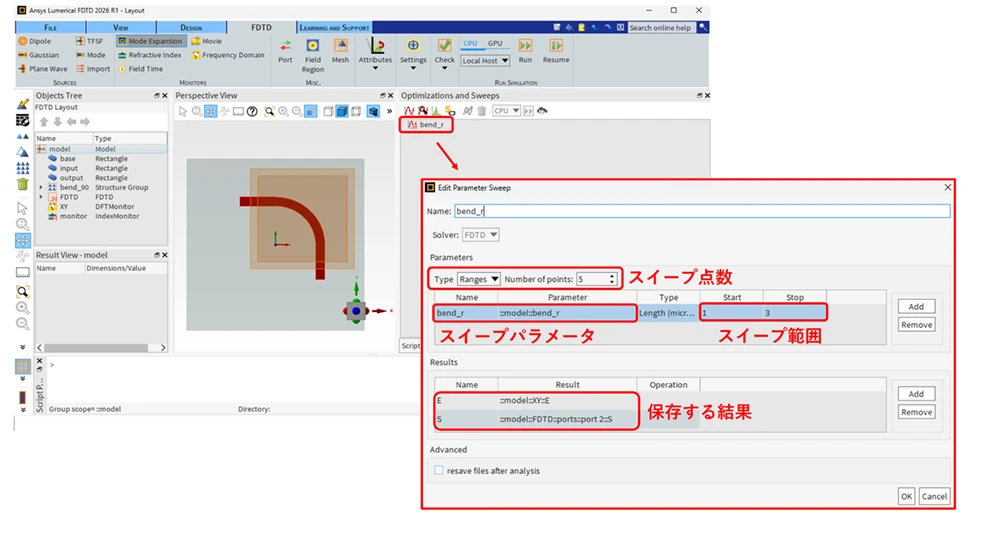Select the FDTD ribbon tab
This screenshot has height=548, width=1000.
[261, 27]
